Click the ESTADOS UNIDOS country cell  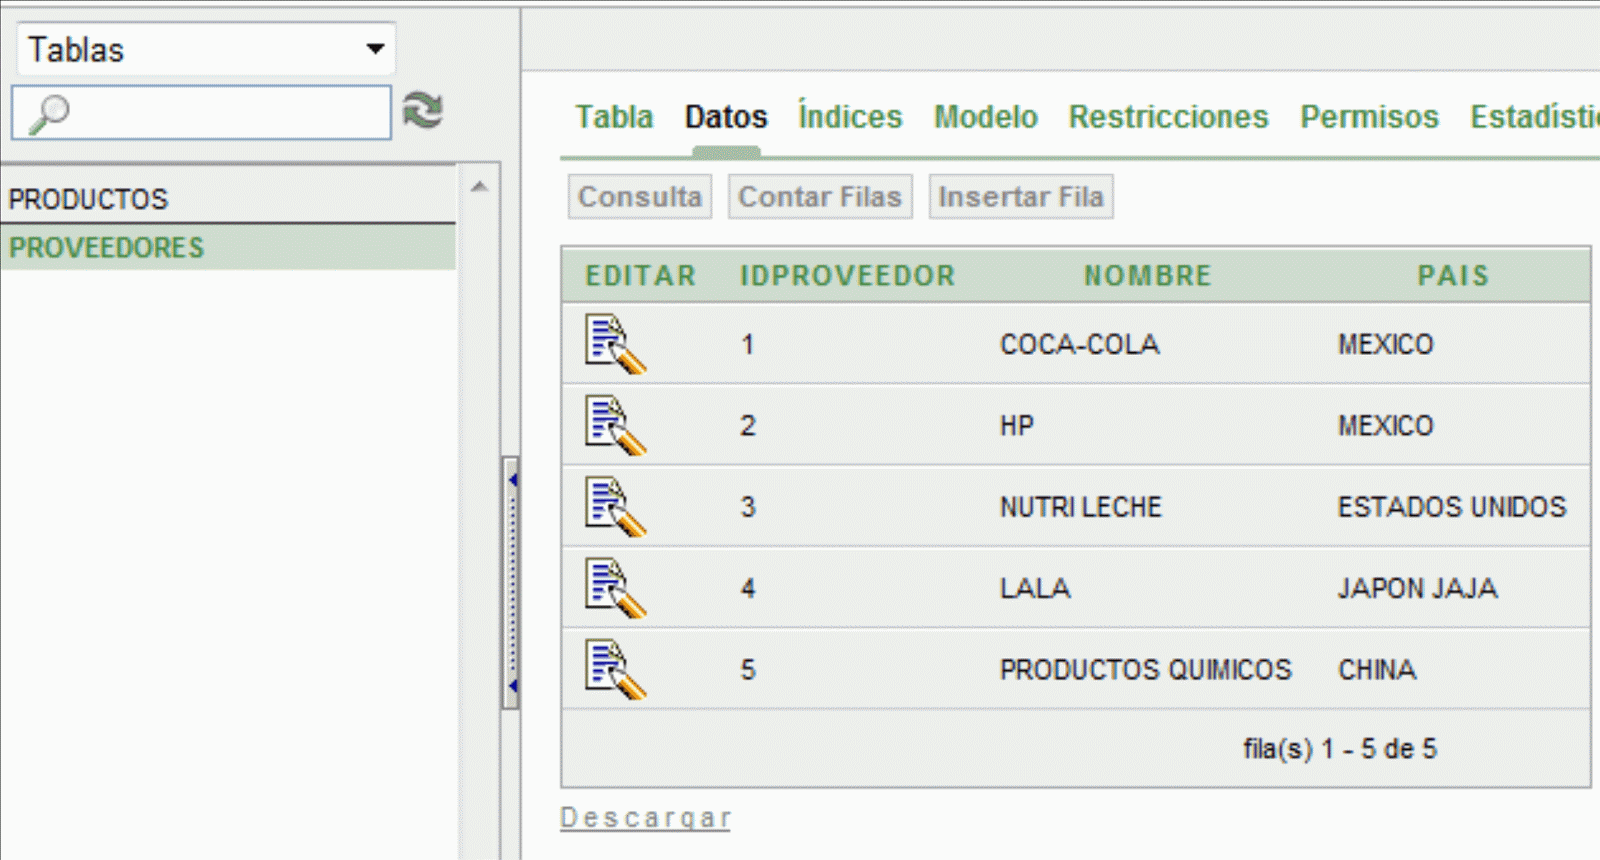point(1452,507)
